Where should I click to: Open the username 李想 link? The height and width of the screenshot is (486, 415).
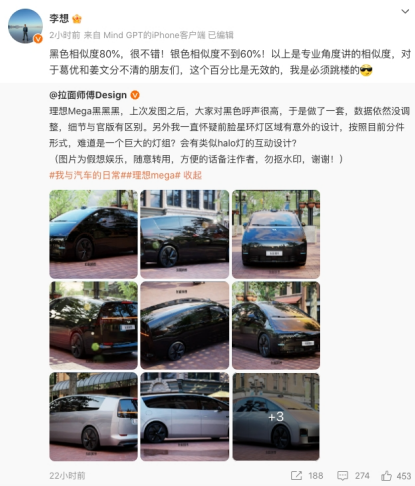pyautogui.click(x=59, y=19)
